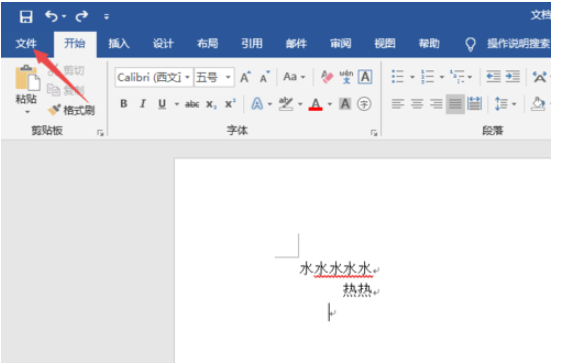Open highlight color dropdown arrow
Screen dimensions: 568x363
pos(300,104)
